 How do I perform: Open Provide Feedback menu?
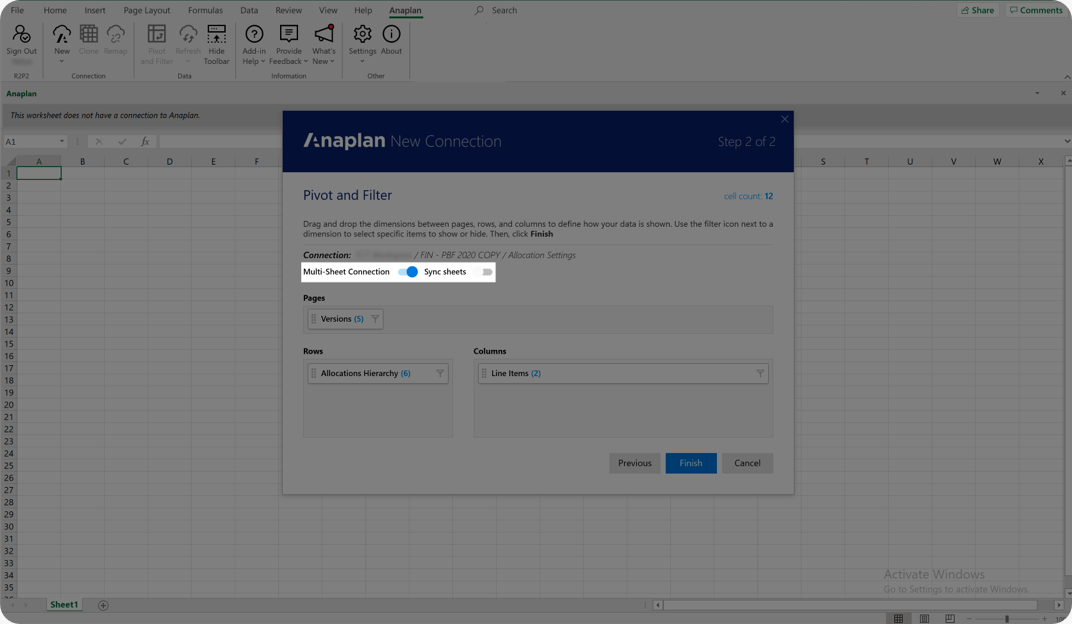click(x=289, y=45)
